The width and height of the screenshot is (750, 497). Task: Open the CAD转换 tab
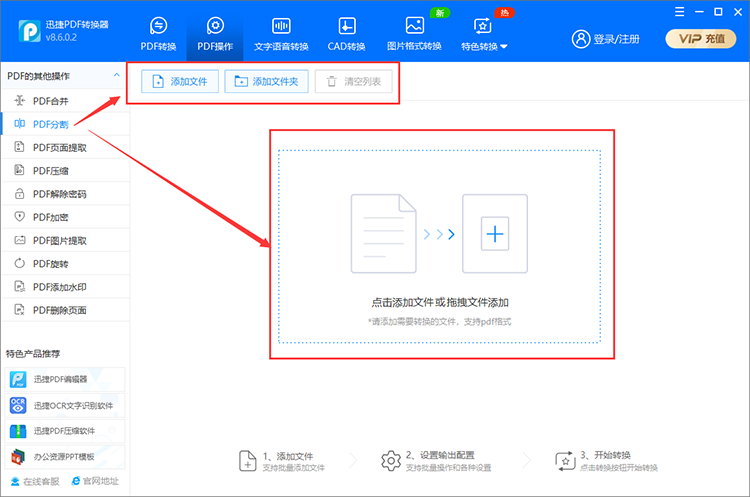(346, 33)
